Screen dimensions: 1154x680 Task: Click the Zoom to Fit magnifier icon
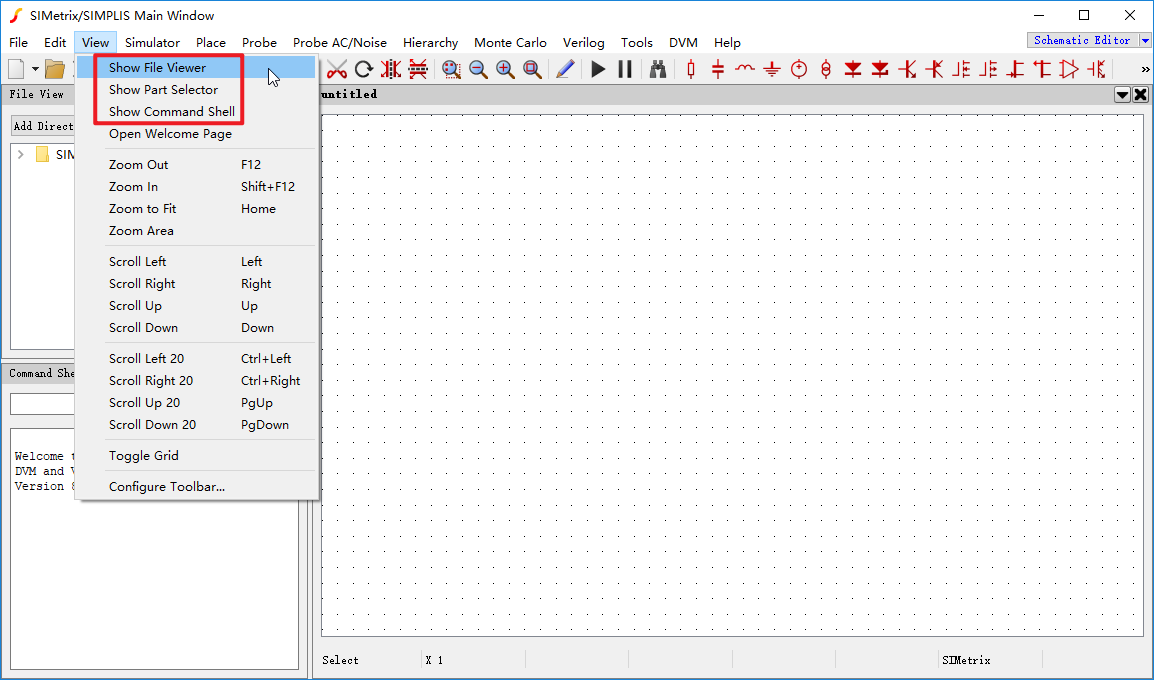pyautogui.click(x=532, y=69)
